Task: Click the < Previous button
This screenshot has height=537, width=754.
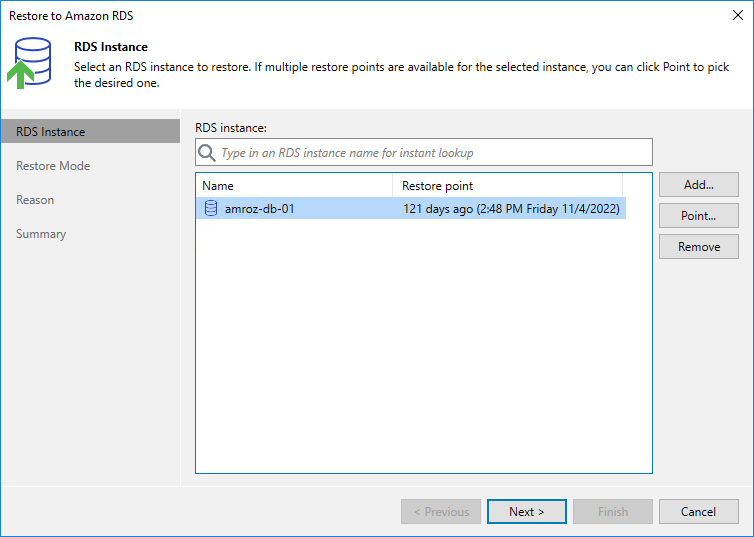Action: pyautogui.click(x=440, y=512)
